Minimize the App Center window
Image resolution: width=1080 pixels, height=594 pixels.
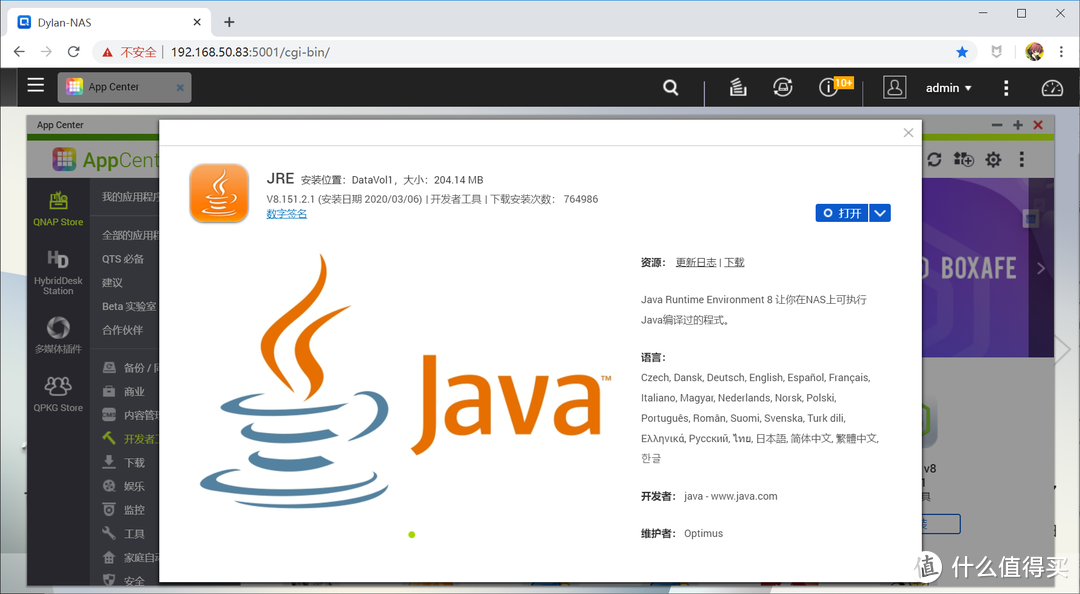[x=997, y=125]
